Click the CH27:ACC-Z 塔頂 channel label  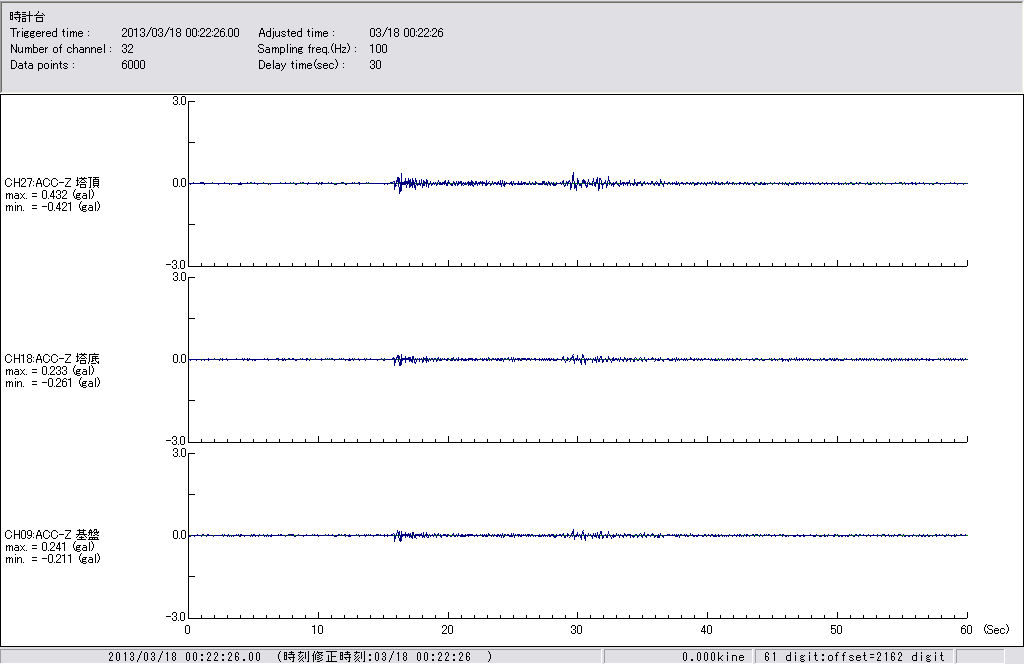coord(52,183)
